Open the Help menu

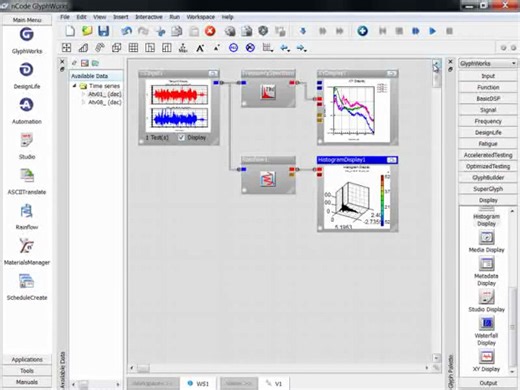(227, 17)
